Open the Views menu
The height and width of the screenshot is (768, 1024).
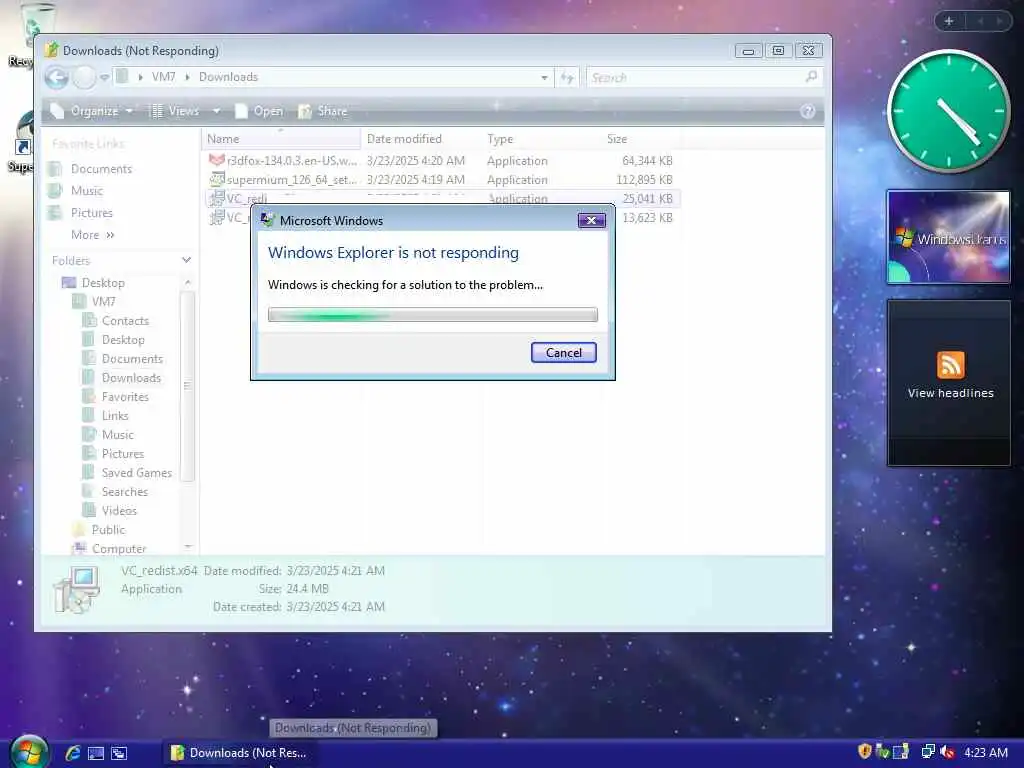(x=175, y=111)
